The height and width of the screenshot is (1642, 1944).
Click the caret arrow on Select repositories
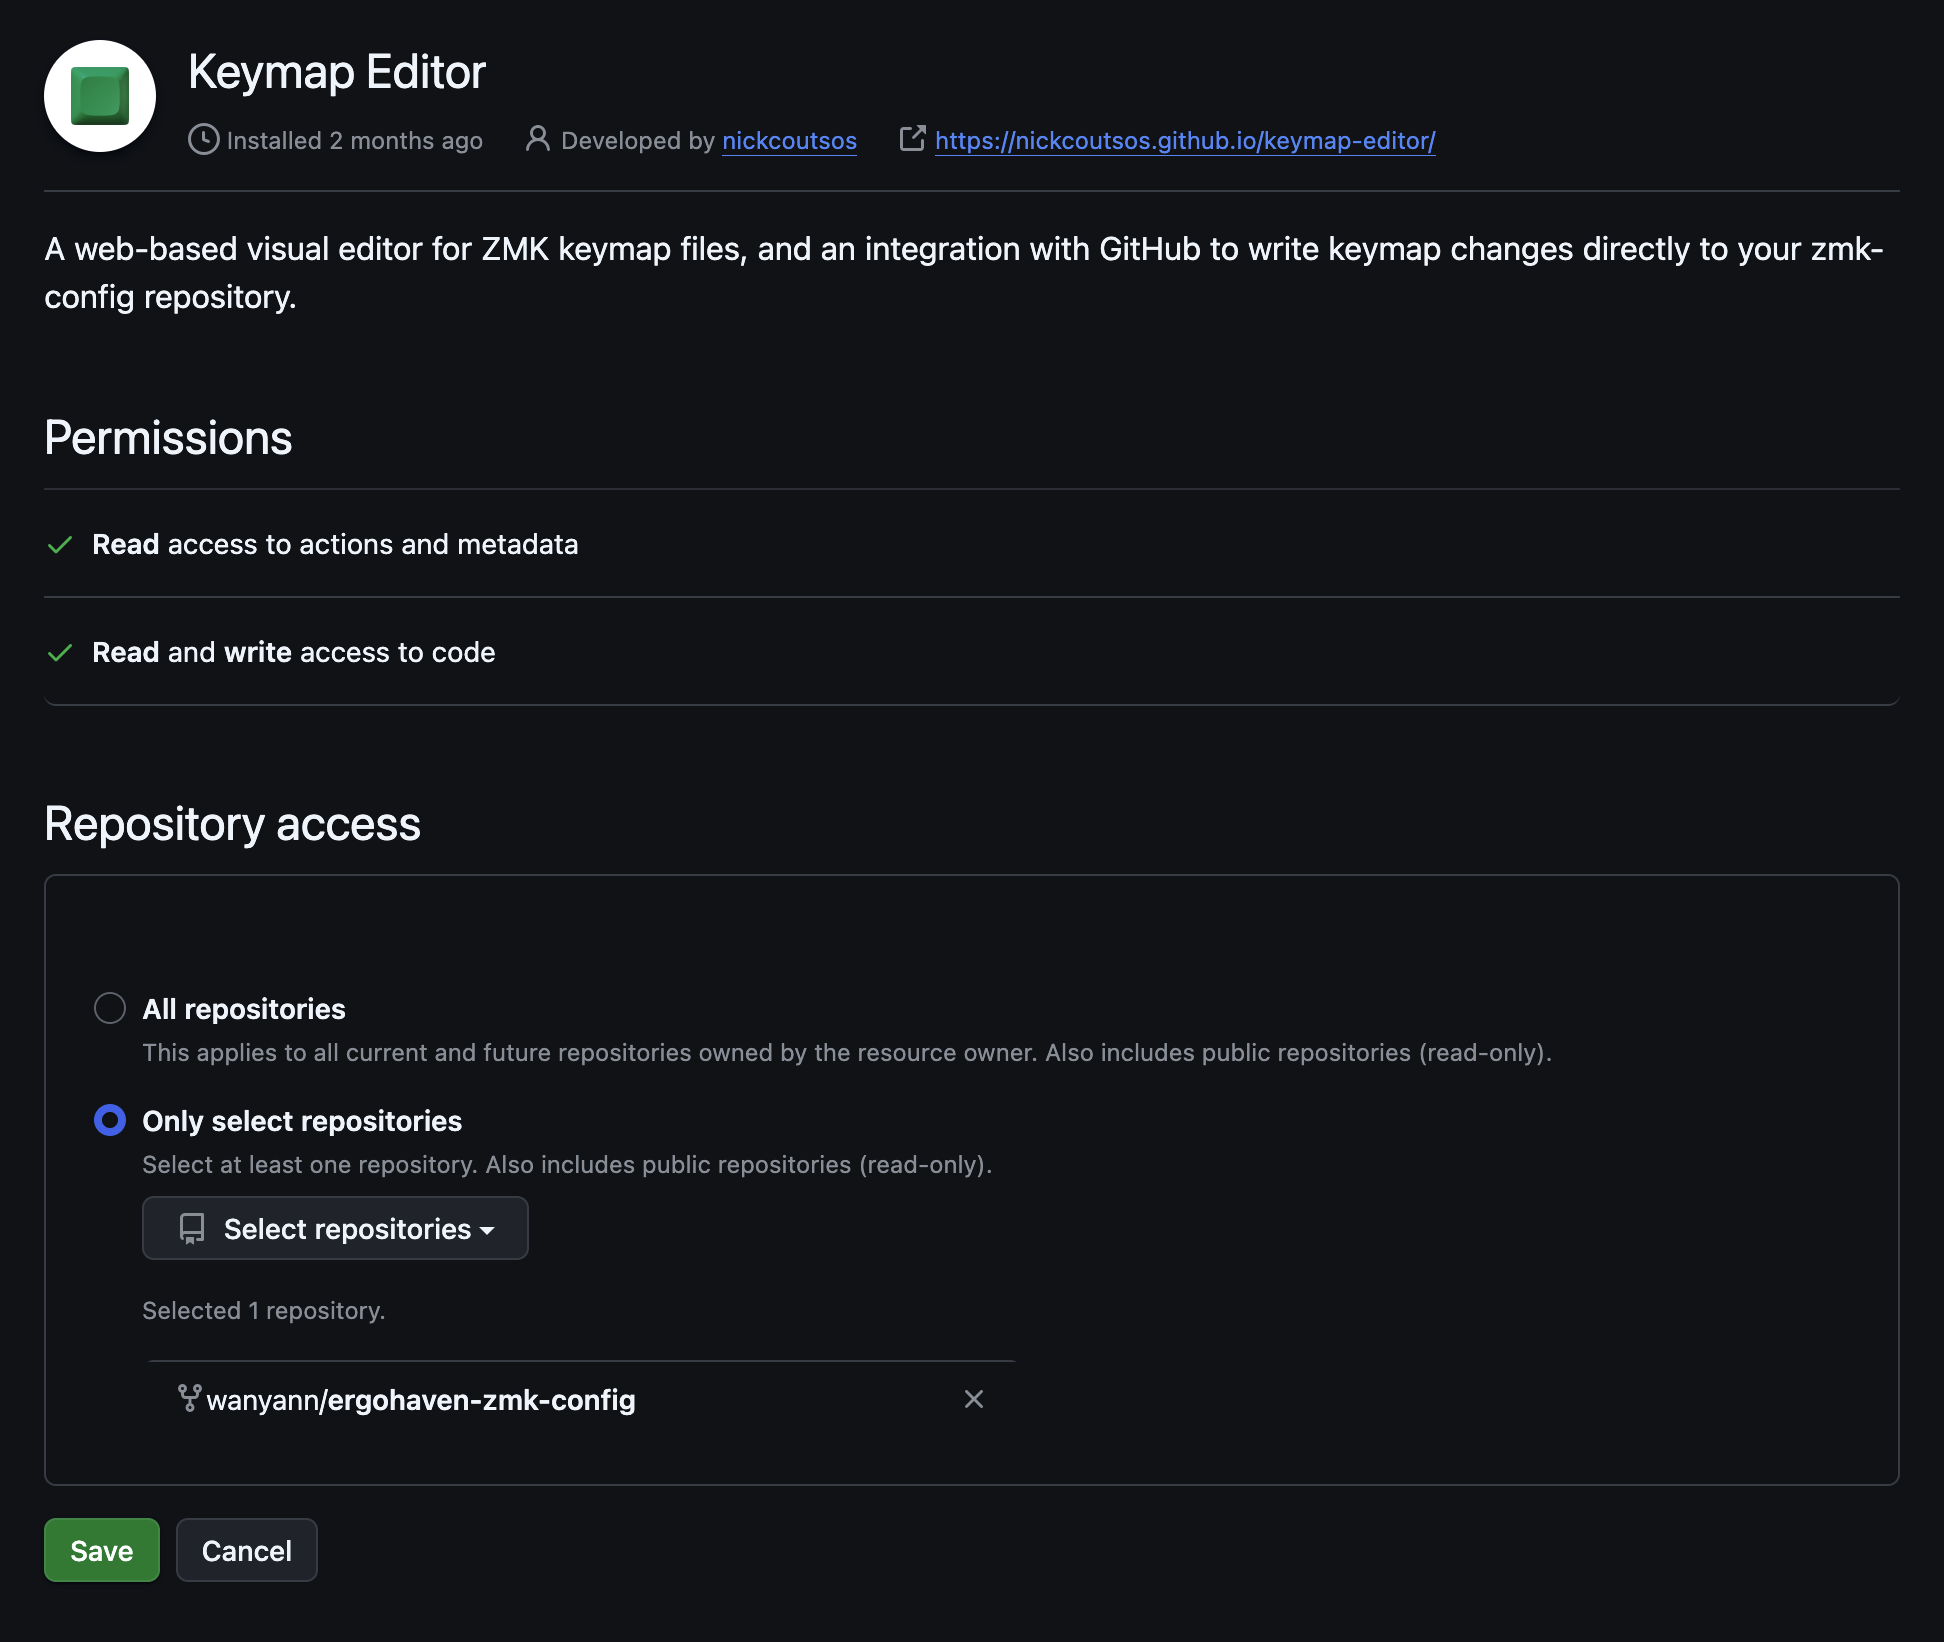tap(488, 1230)
